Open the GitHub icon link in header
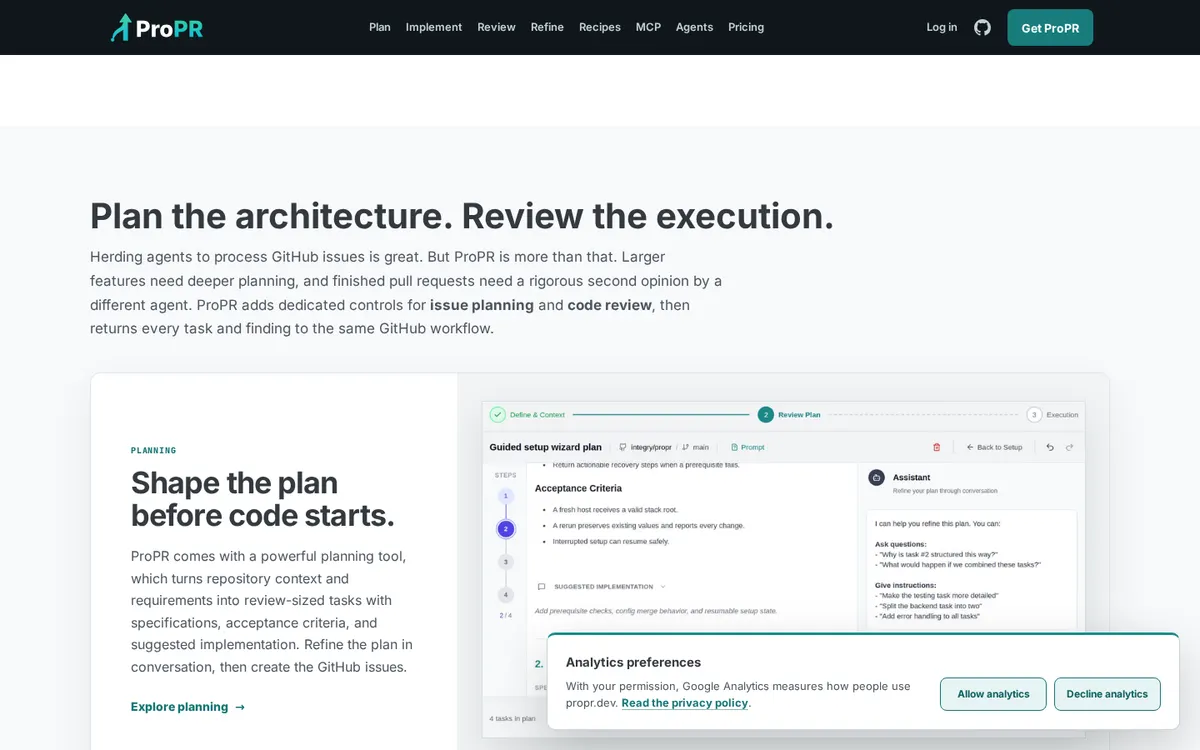The height and width of the screenshot is (750, 1200). [982, 27]
